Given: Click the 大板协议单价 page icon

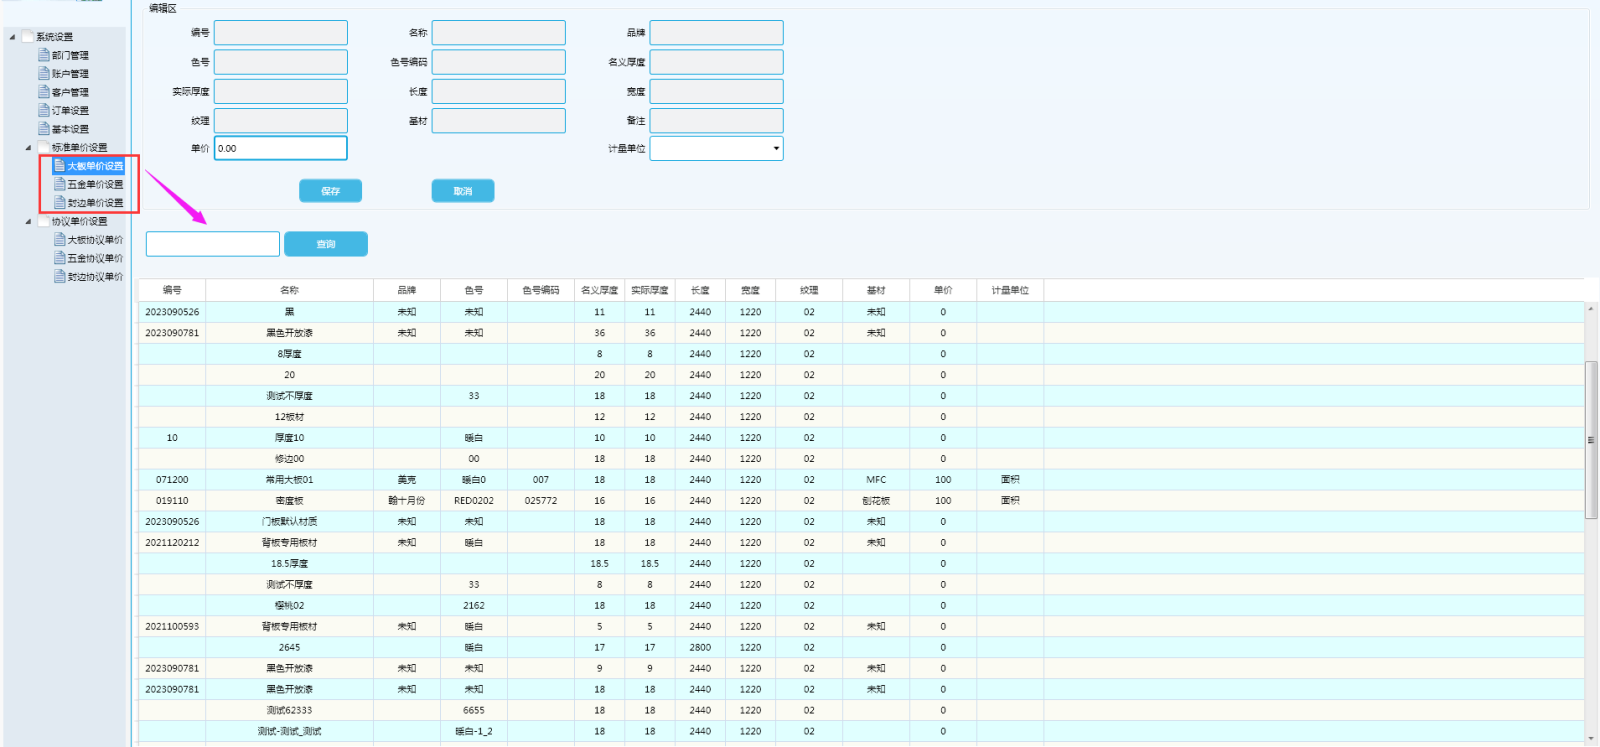Looking at the screenshot, I should 59,240.
